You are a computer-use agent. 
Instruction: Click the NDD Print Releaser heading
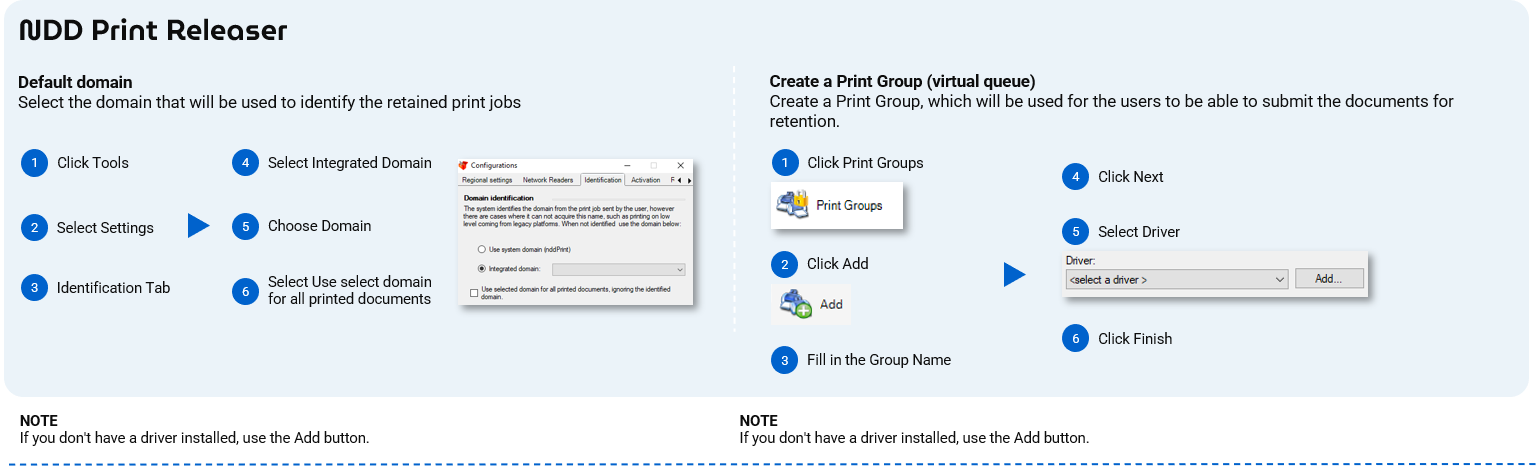[x=153, y=31]
